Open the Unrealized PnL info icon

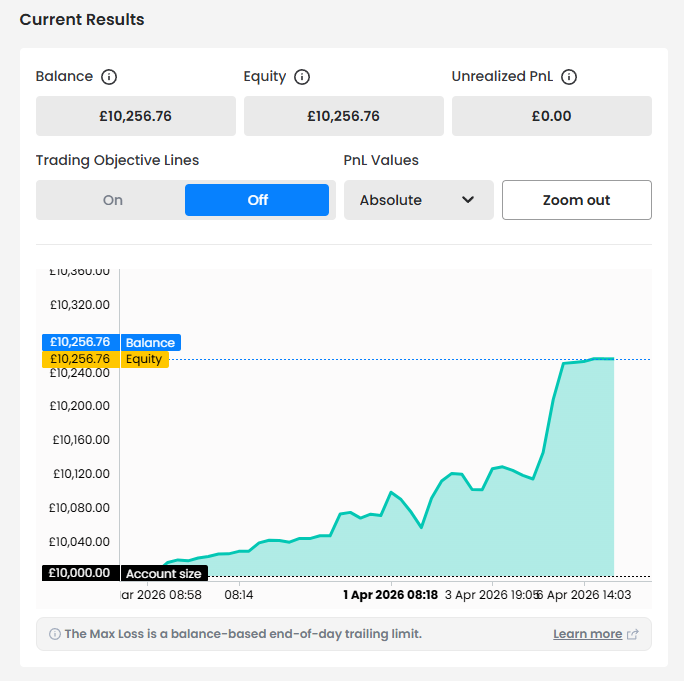569,77
